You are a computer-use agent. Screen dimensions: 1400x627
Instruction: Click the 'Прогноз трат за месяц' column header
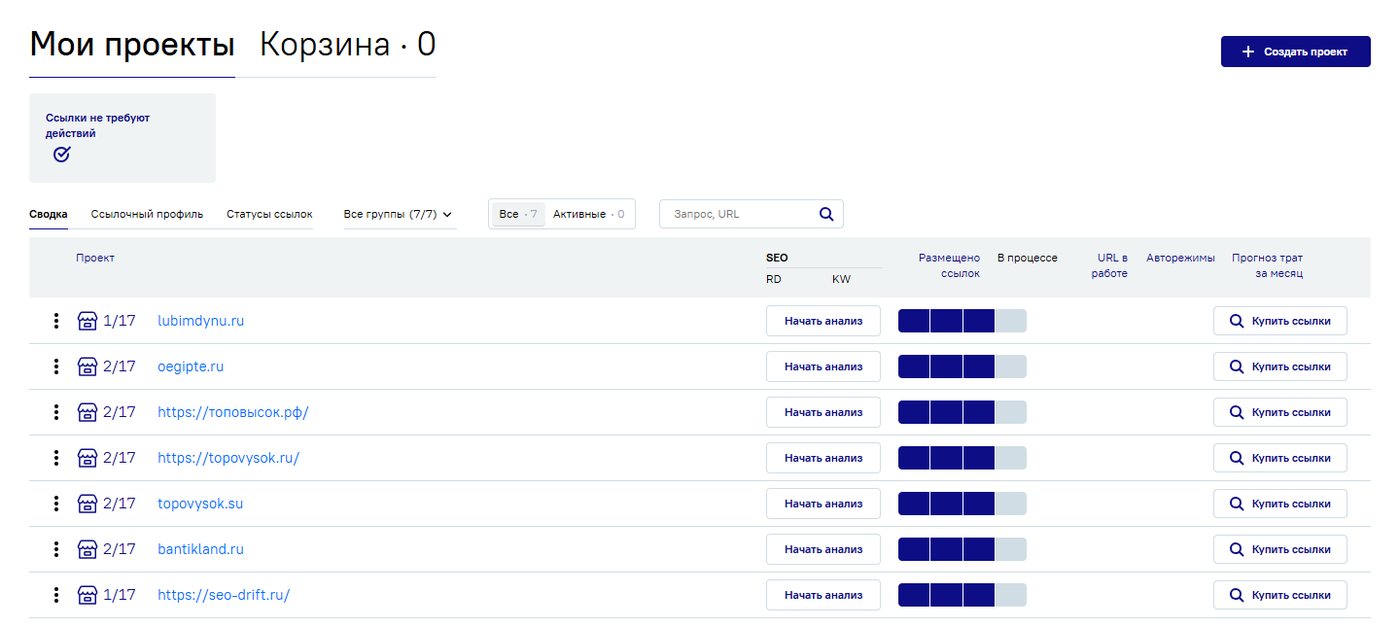click(1267, 266)
